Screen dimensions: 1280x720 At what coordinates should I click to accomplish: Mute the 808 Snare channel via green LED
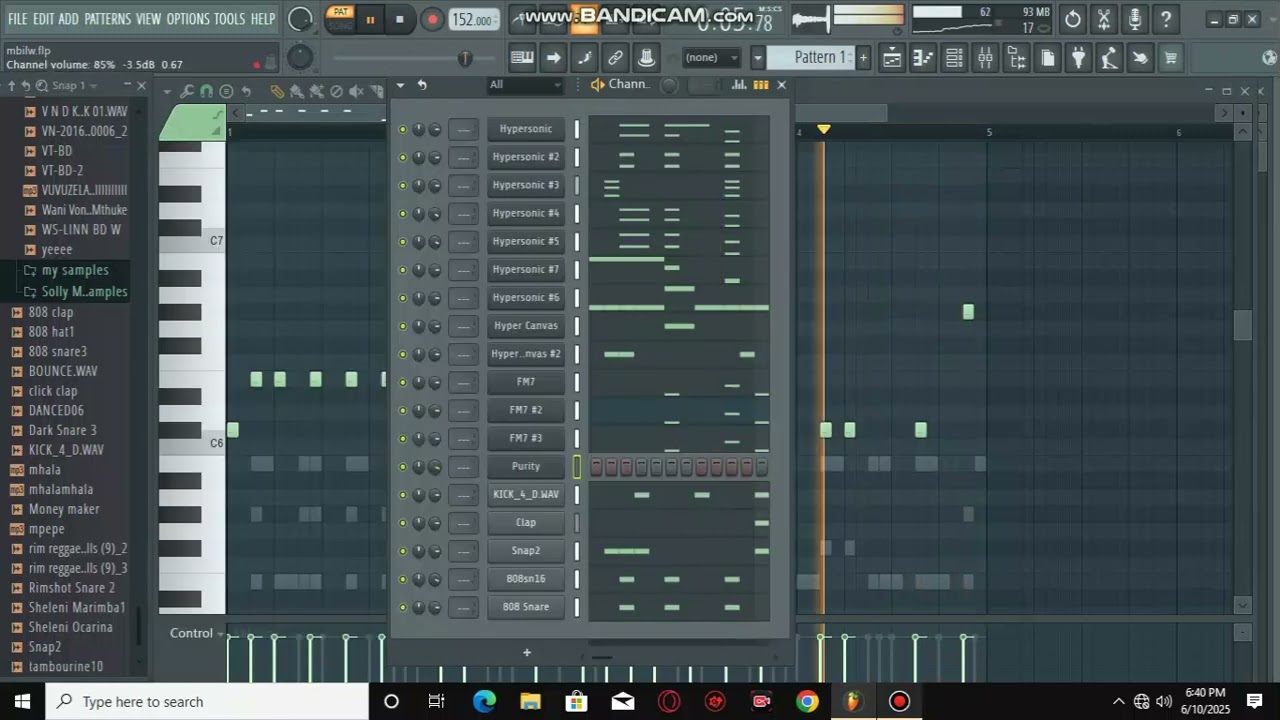[403, 607]
